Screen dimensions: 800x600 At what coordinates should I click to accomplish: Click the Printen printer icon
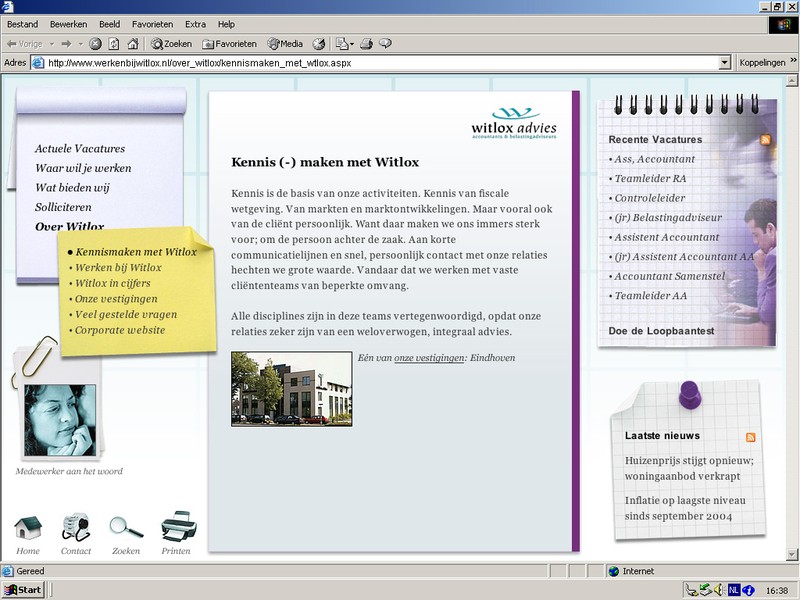point(178,527)
